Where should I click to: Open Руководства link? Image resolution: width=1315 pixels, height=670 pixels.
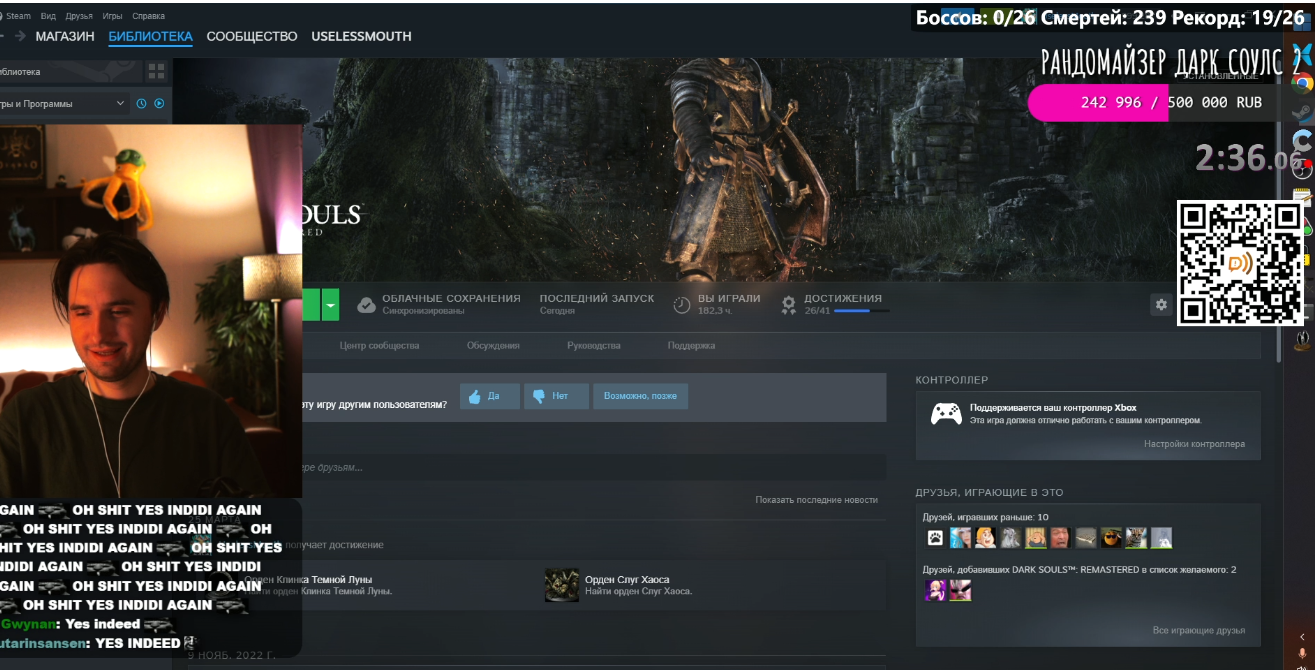[594, 346]
